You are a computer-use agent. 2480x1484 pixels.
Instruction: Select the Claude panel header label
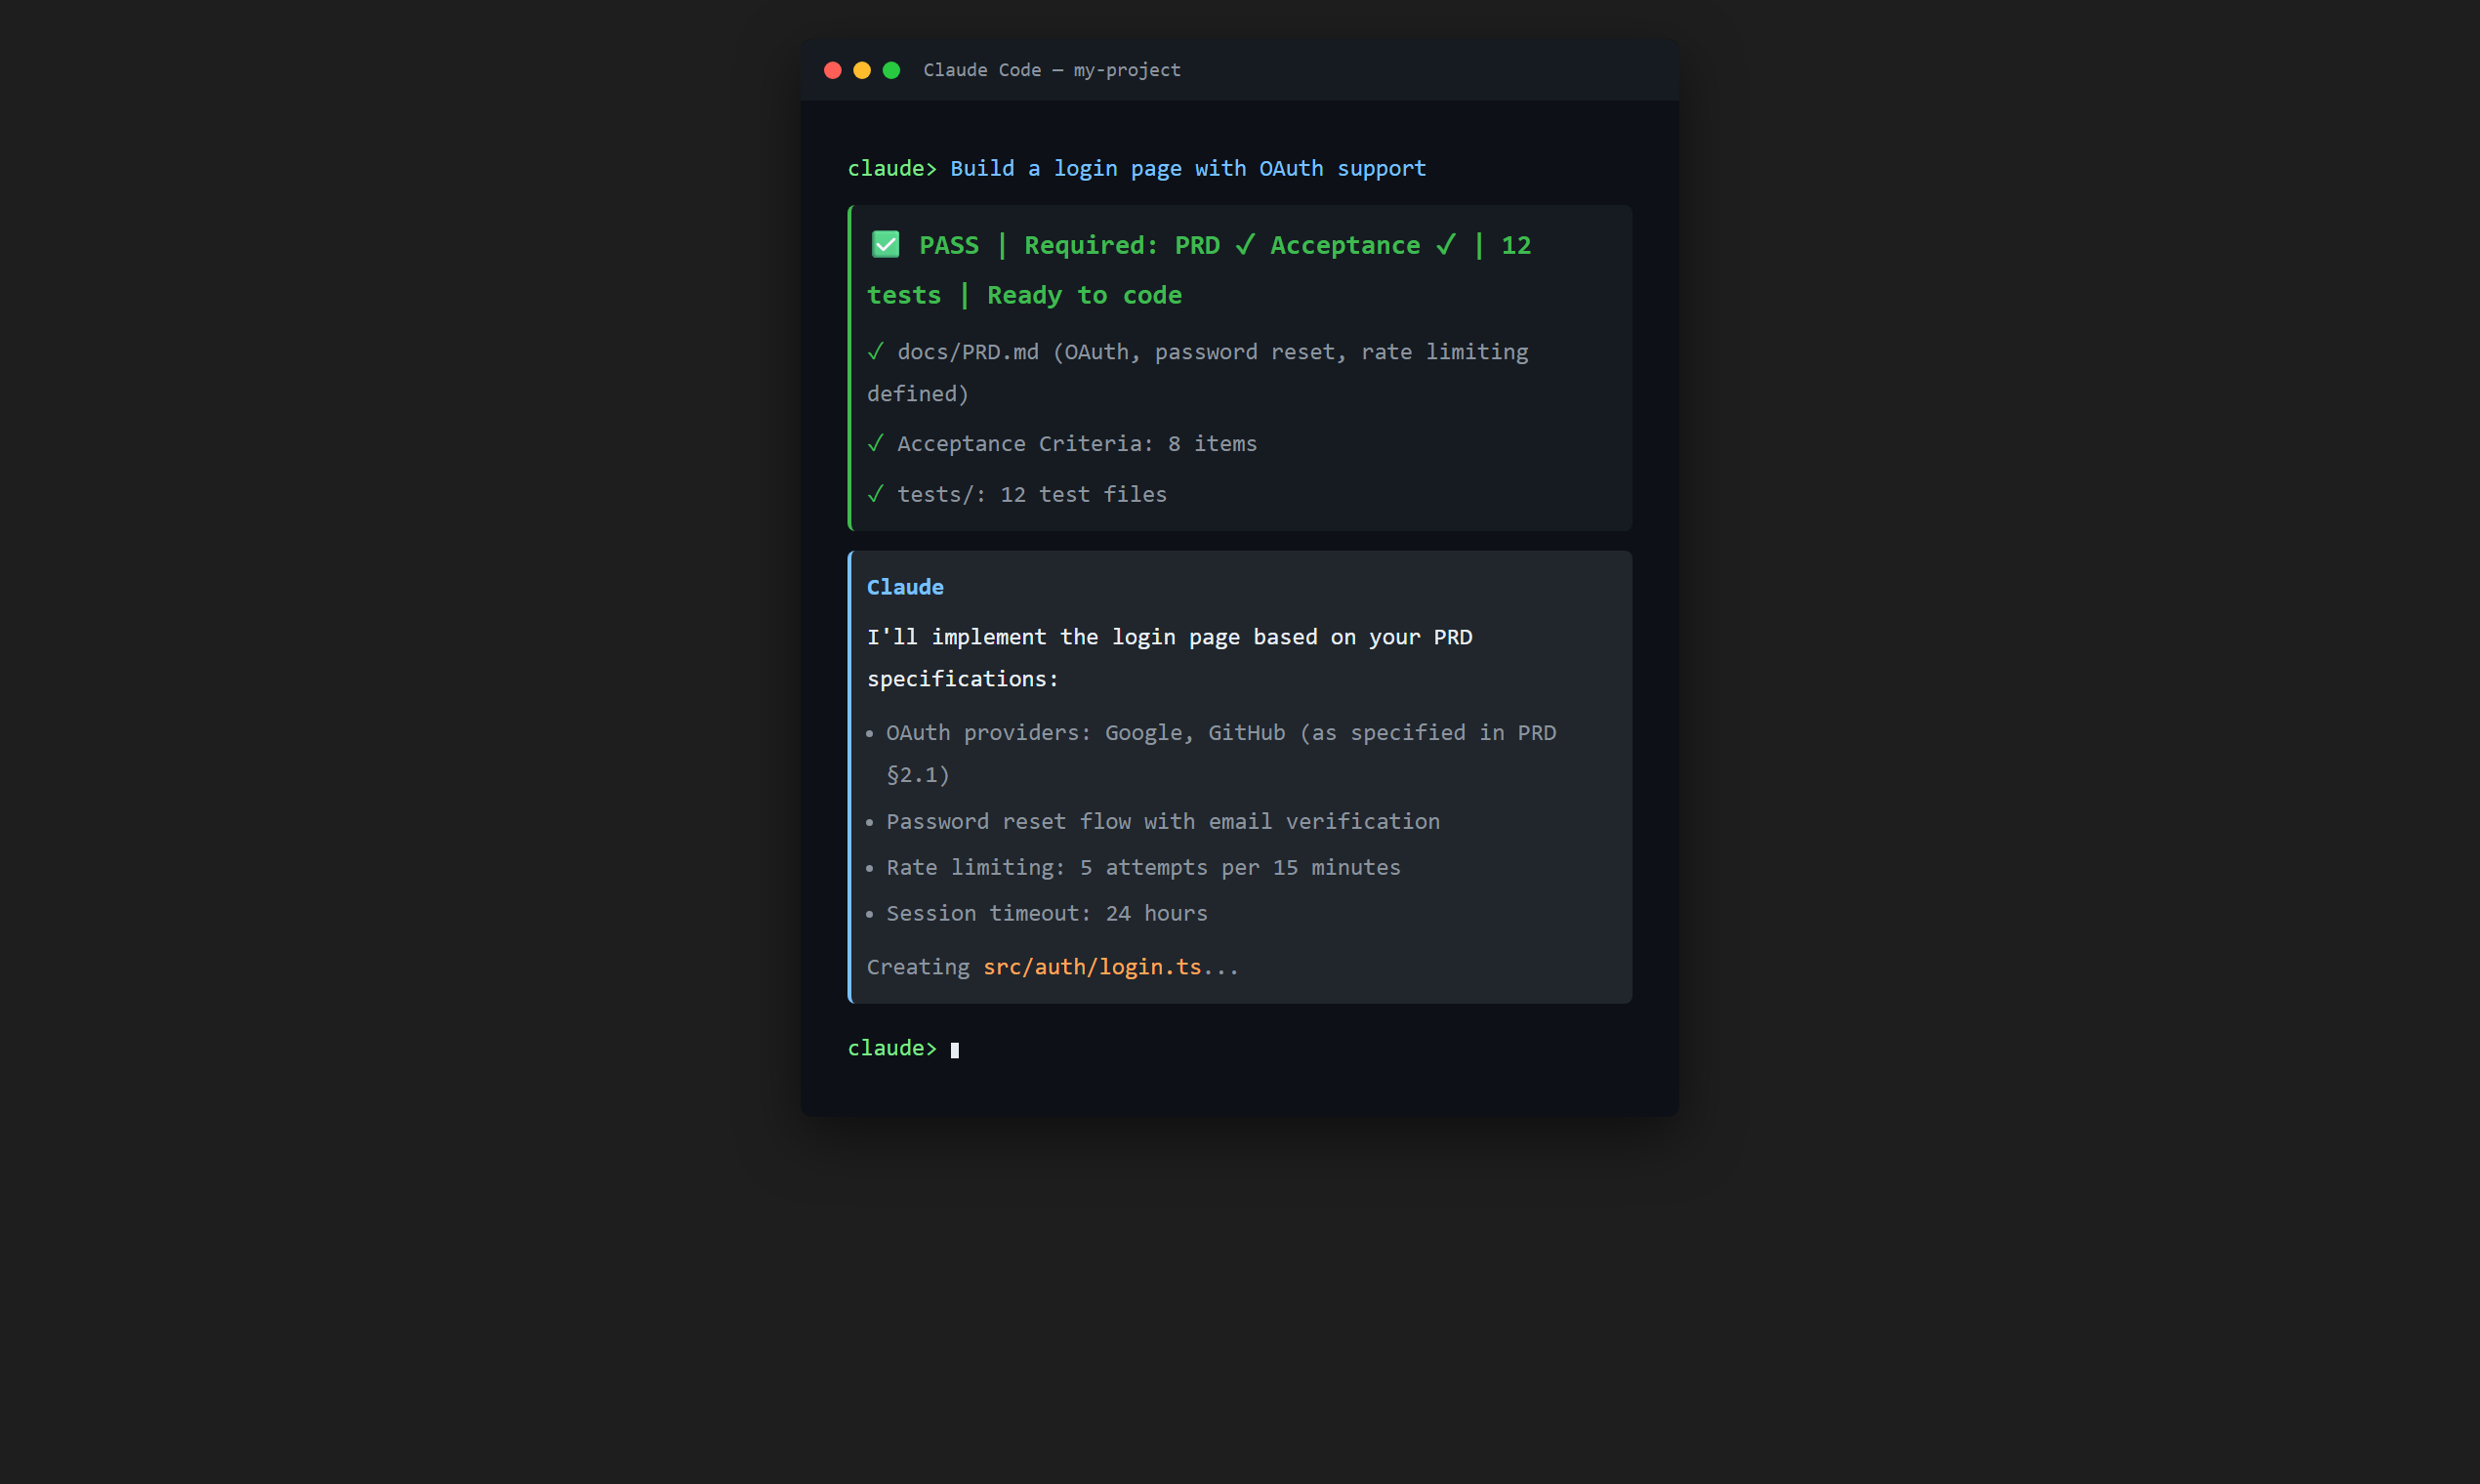point(905,587)
